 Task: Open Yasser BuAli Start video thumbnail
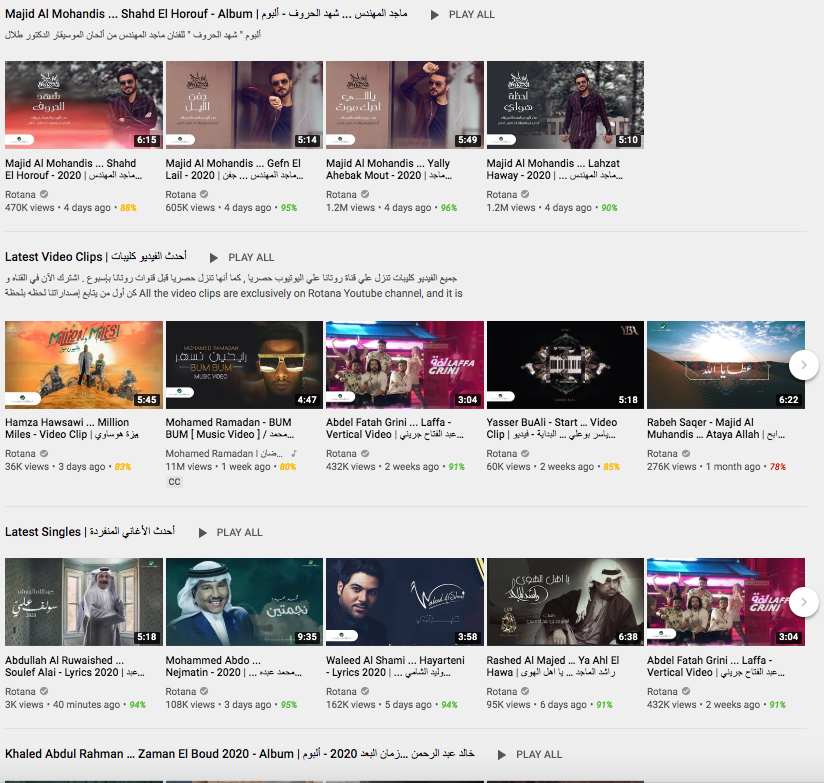click(565, 365)
